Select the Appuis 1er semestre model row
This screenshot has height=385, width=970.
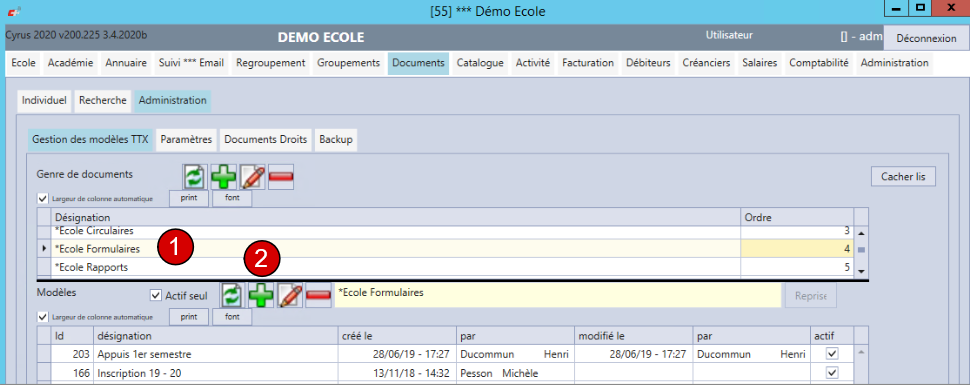[445, 354]
